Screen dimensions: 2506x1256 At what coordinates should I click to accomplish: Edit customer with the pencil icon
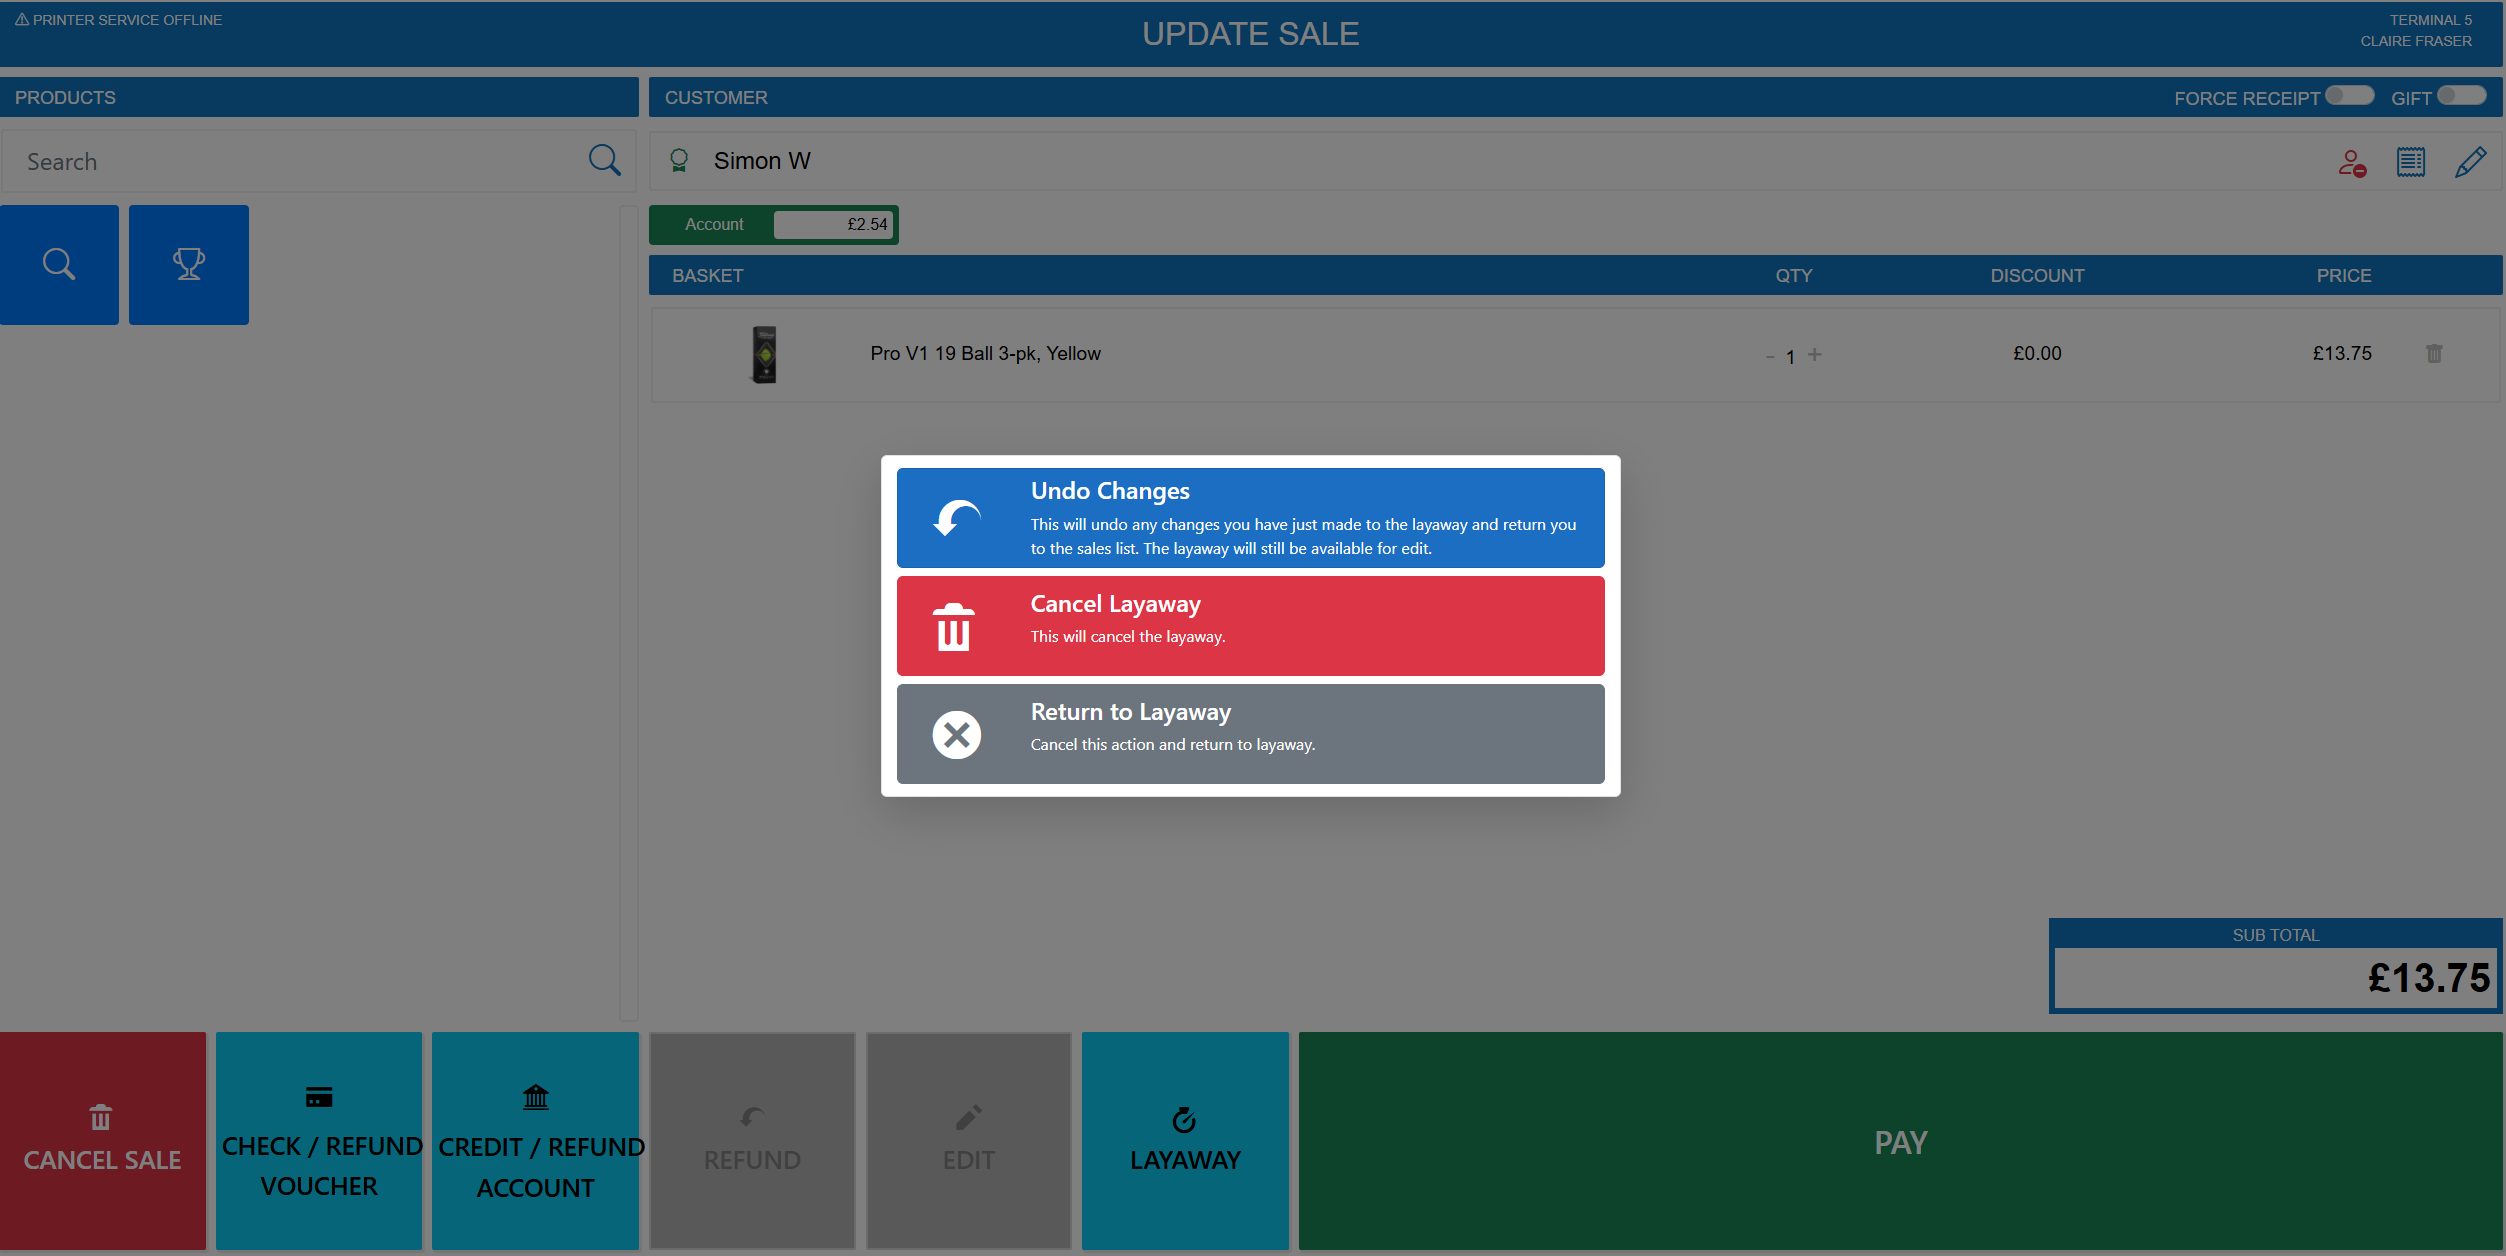[x=2470, y=162]
